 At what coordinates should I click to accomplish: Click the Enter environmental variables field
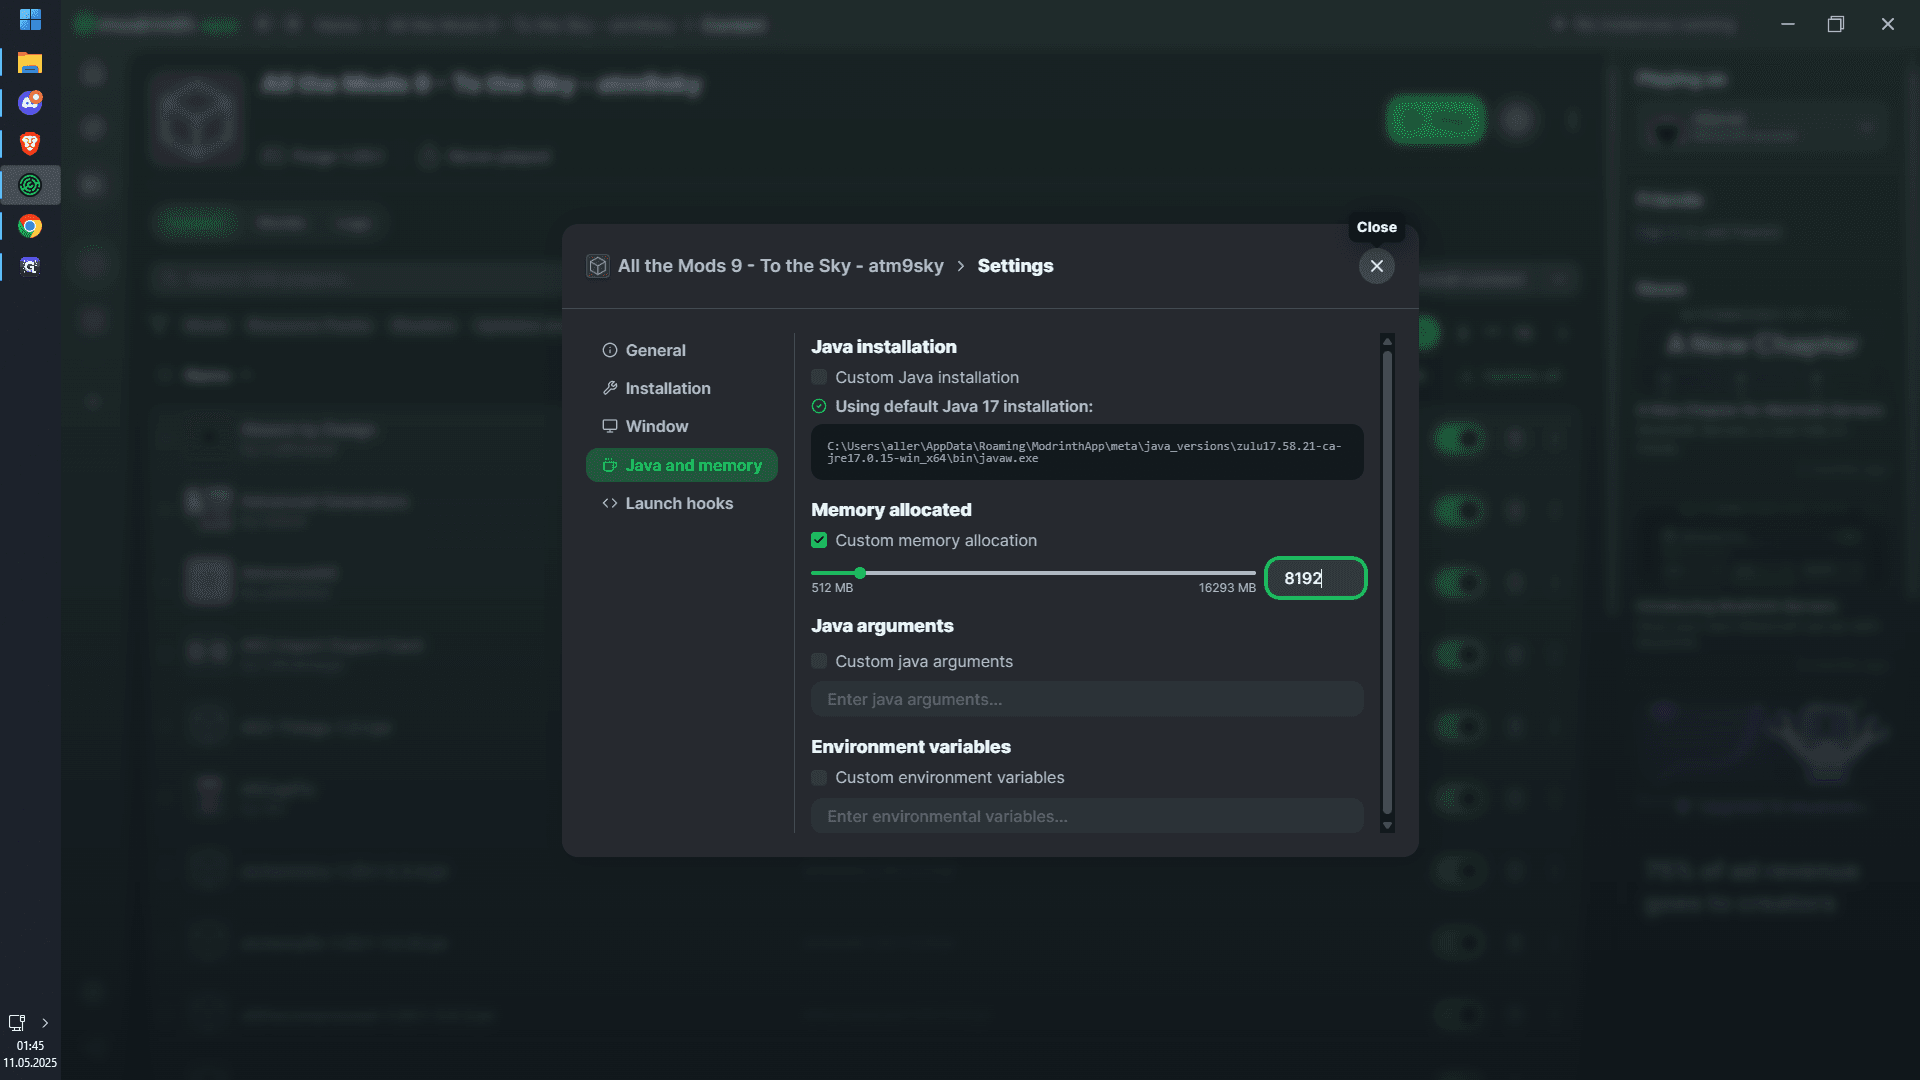tap(1087, 816)
